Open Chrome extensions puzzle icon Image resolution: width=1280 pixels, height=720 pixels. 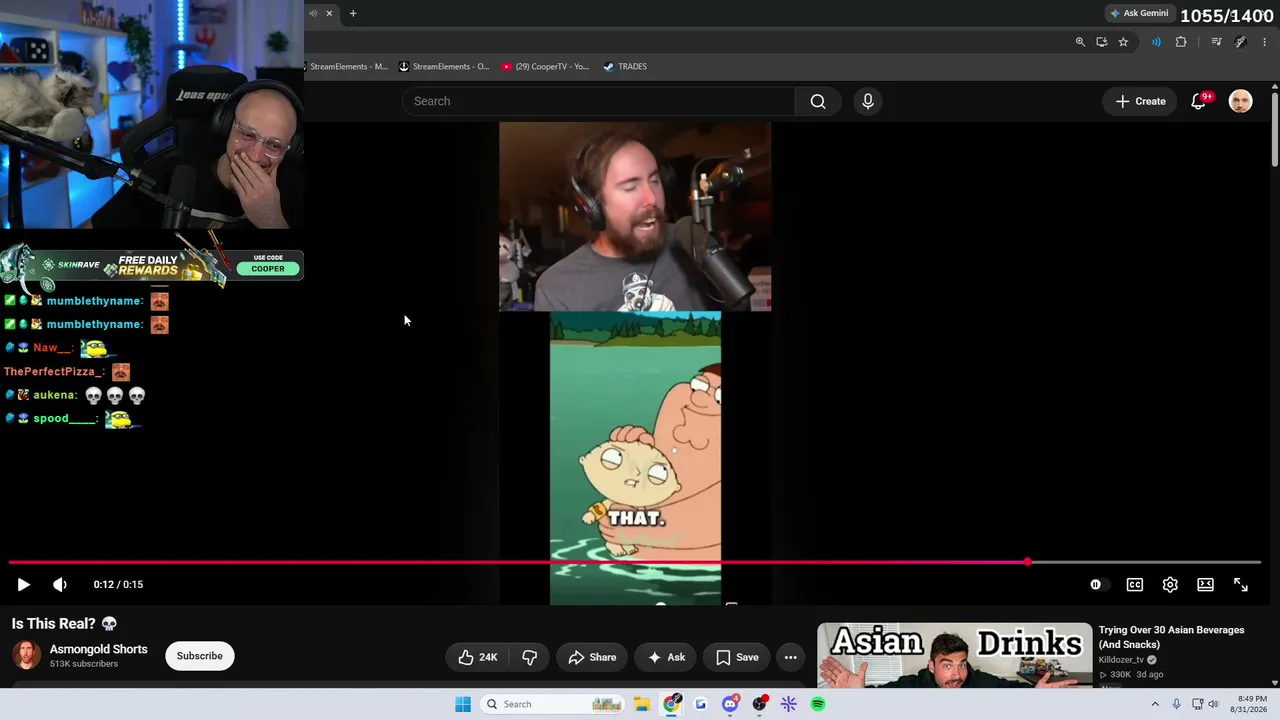(x=1181, y=42)
